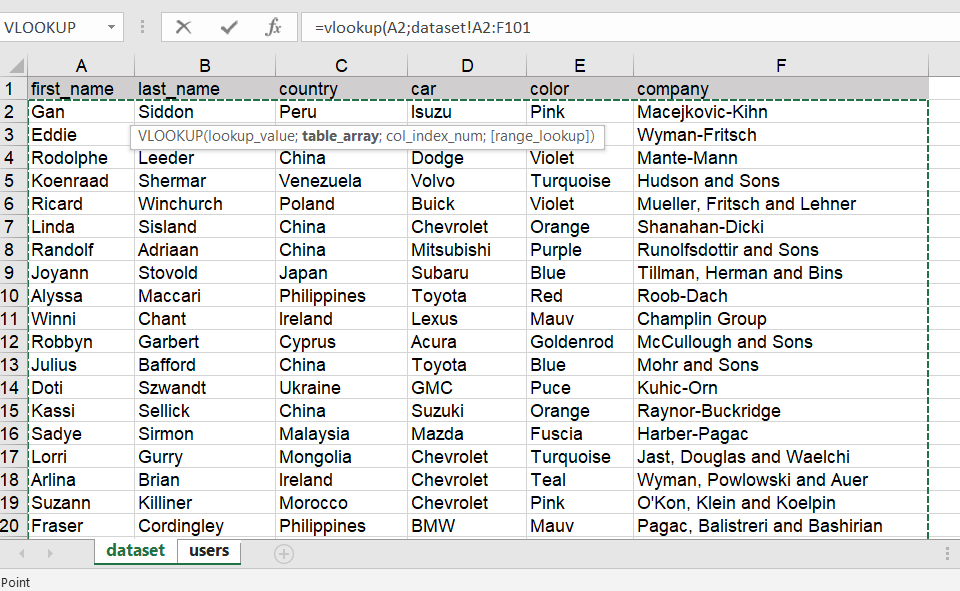Select column D header
The image size is (960, 591).
467,66
